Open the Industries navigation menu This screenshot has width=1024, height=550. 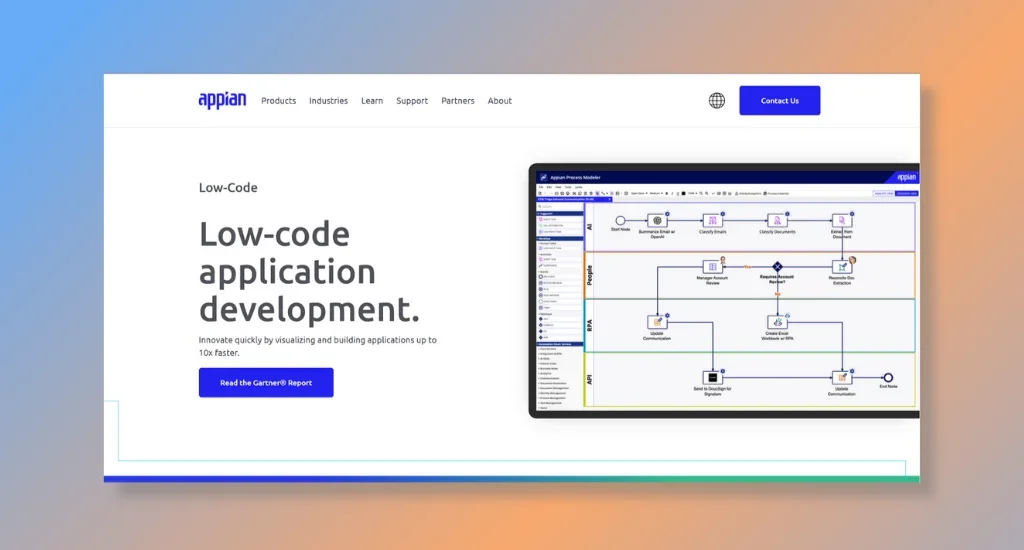[x=328, y=101]
